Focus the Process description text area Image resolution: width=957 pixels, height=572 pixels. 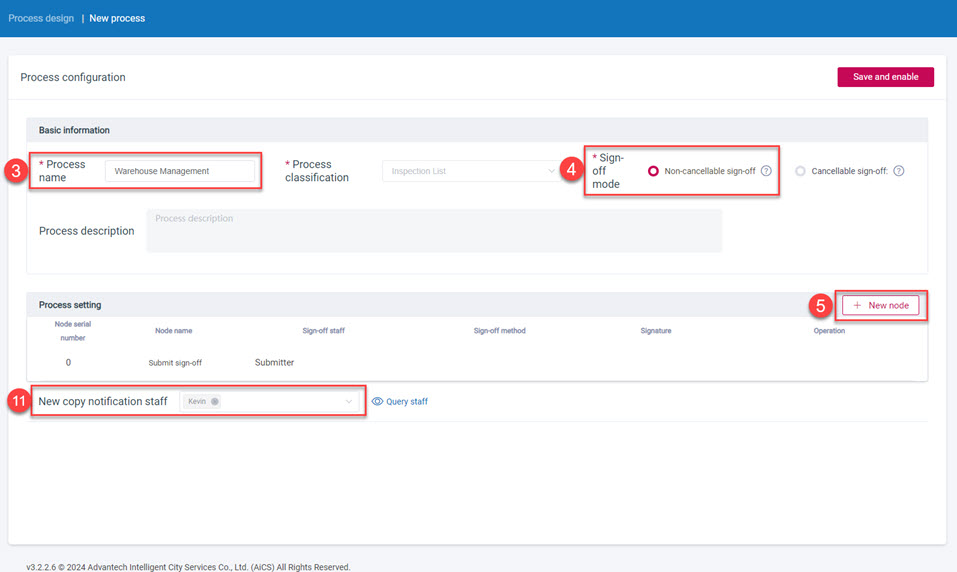[x=434, y=231]
